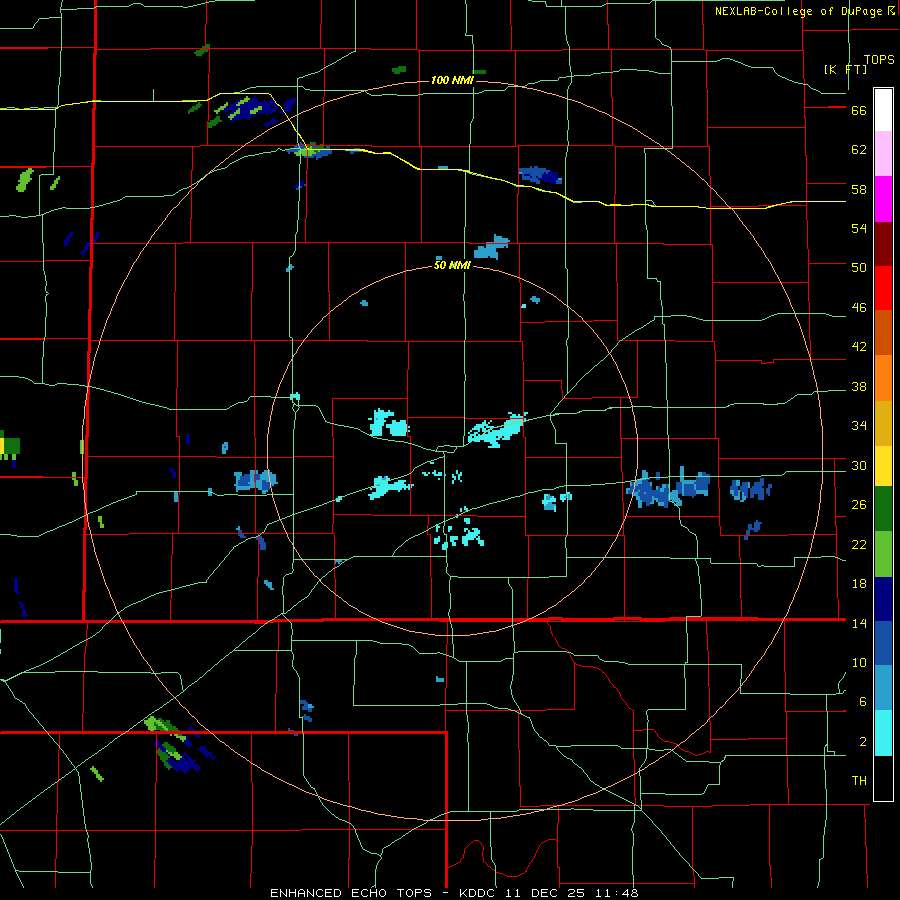
Task: Select the 66 value on scale
Action: point(859,110)
